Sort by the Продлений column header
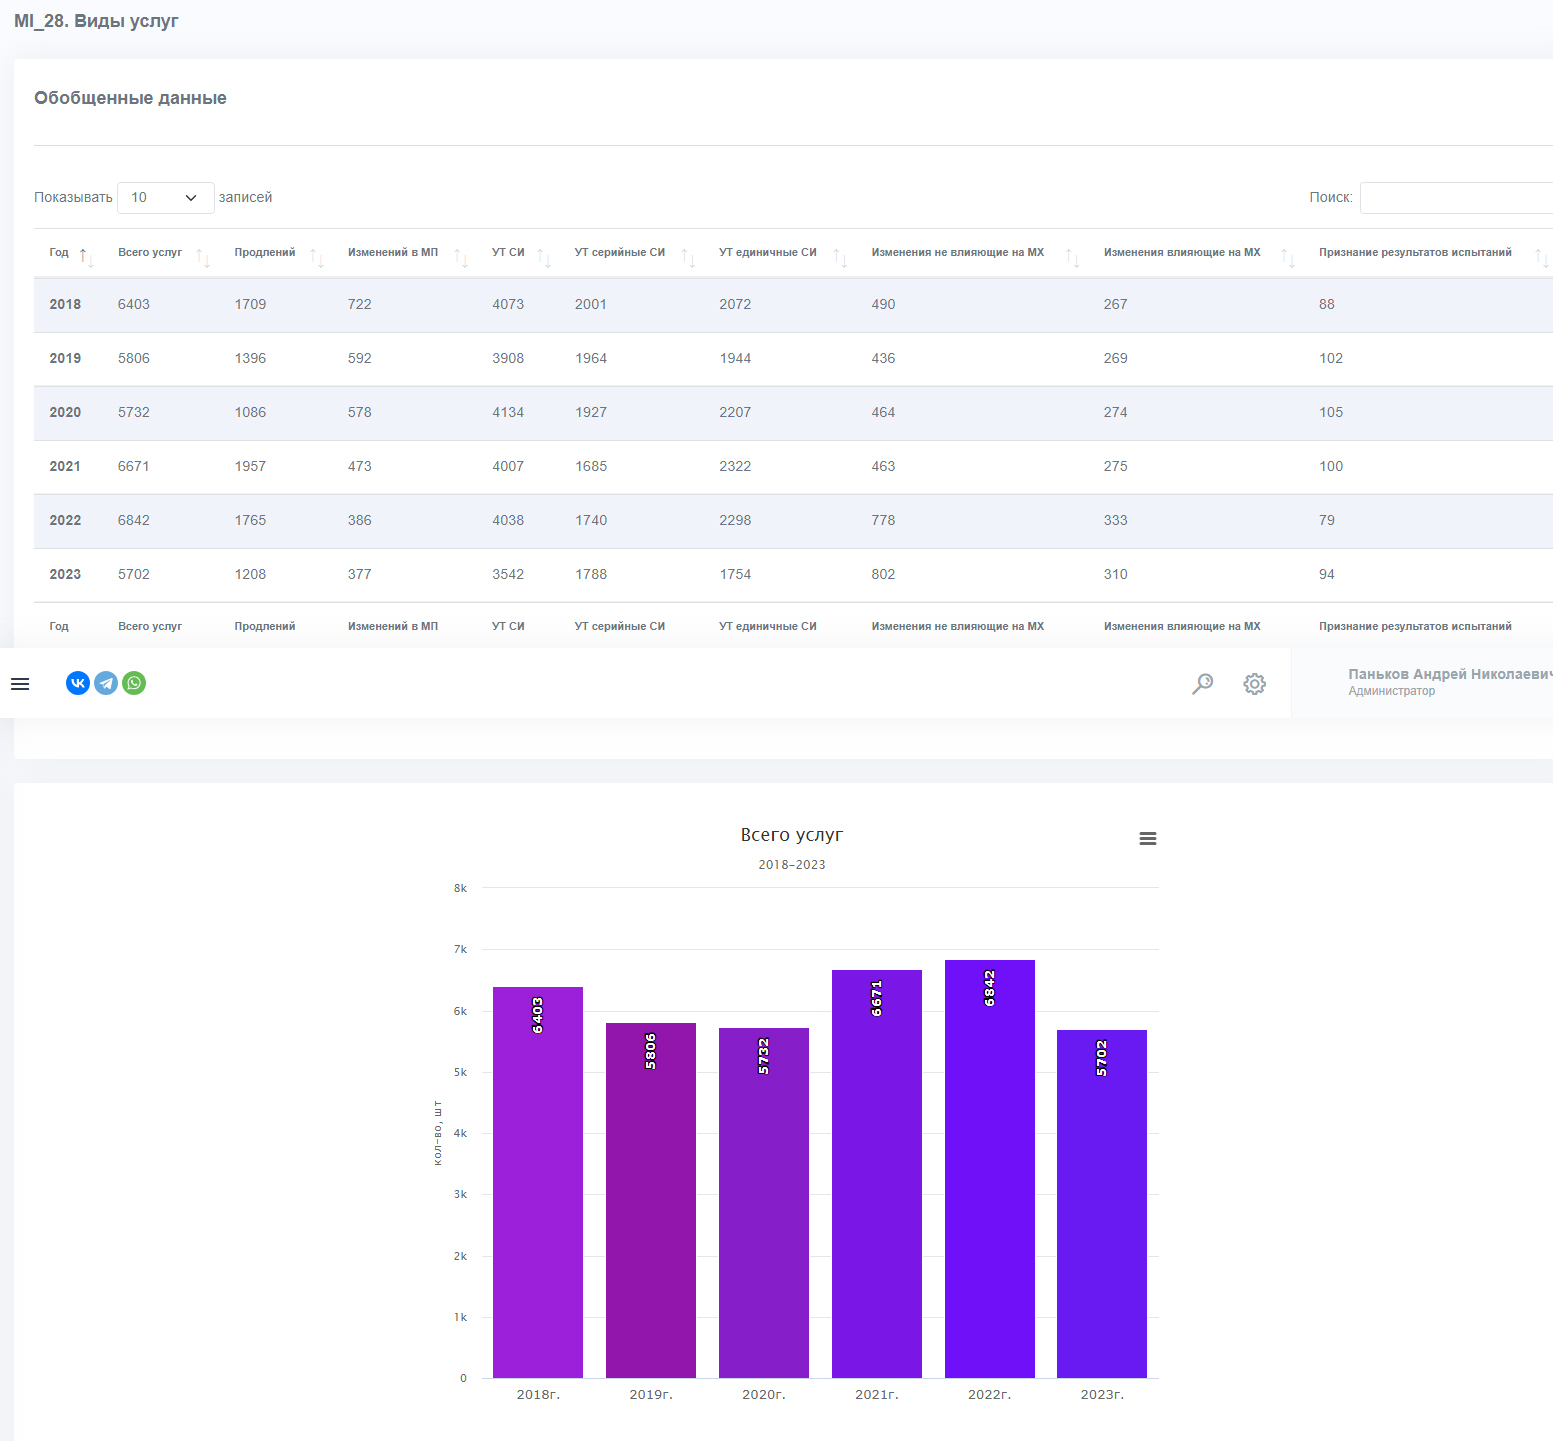The image size is (1553, 1441). pyautogui.click(x=265, y=253)
